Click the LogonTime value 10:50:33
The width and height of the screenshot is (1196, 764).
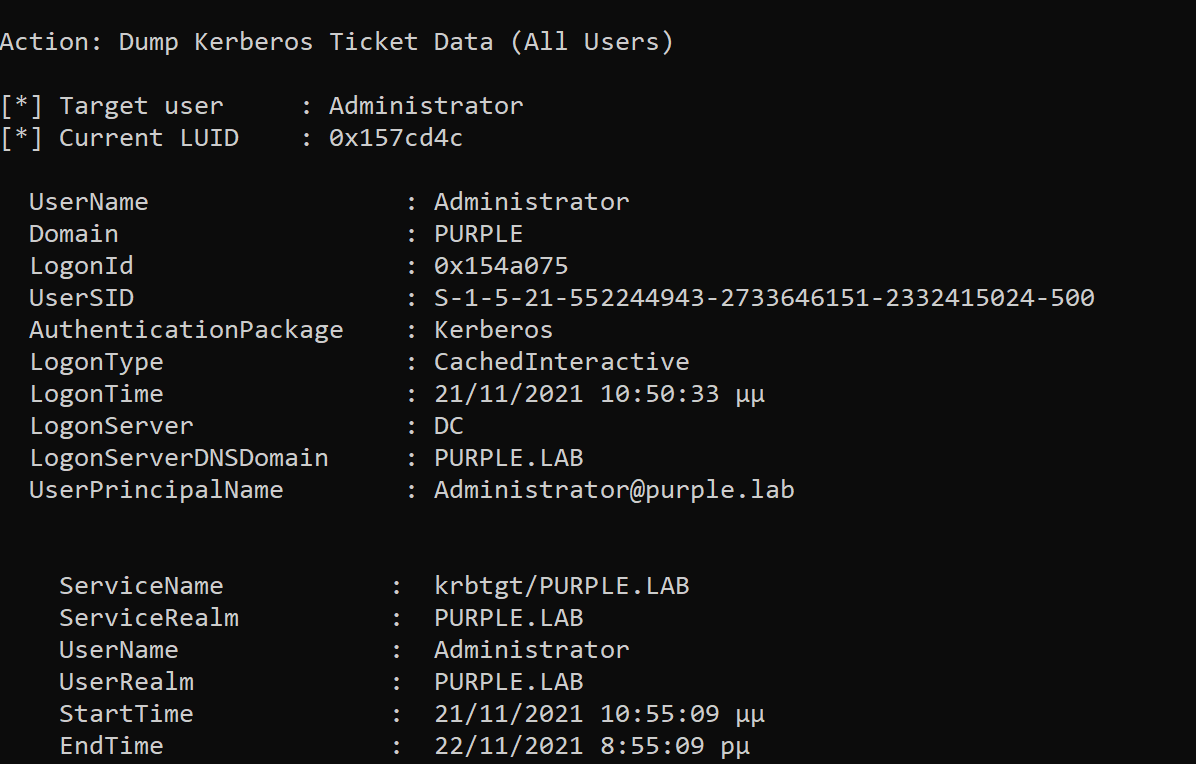click(x=599, y=394)
